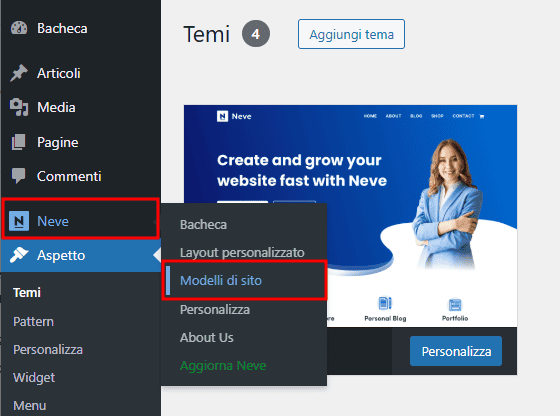This screenshot has height=416, width=560.
Task: Click the Neve N logo icon in sidebar
Action: (x=19, y=221)
